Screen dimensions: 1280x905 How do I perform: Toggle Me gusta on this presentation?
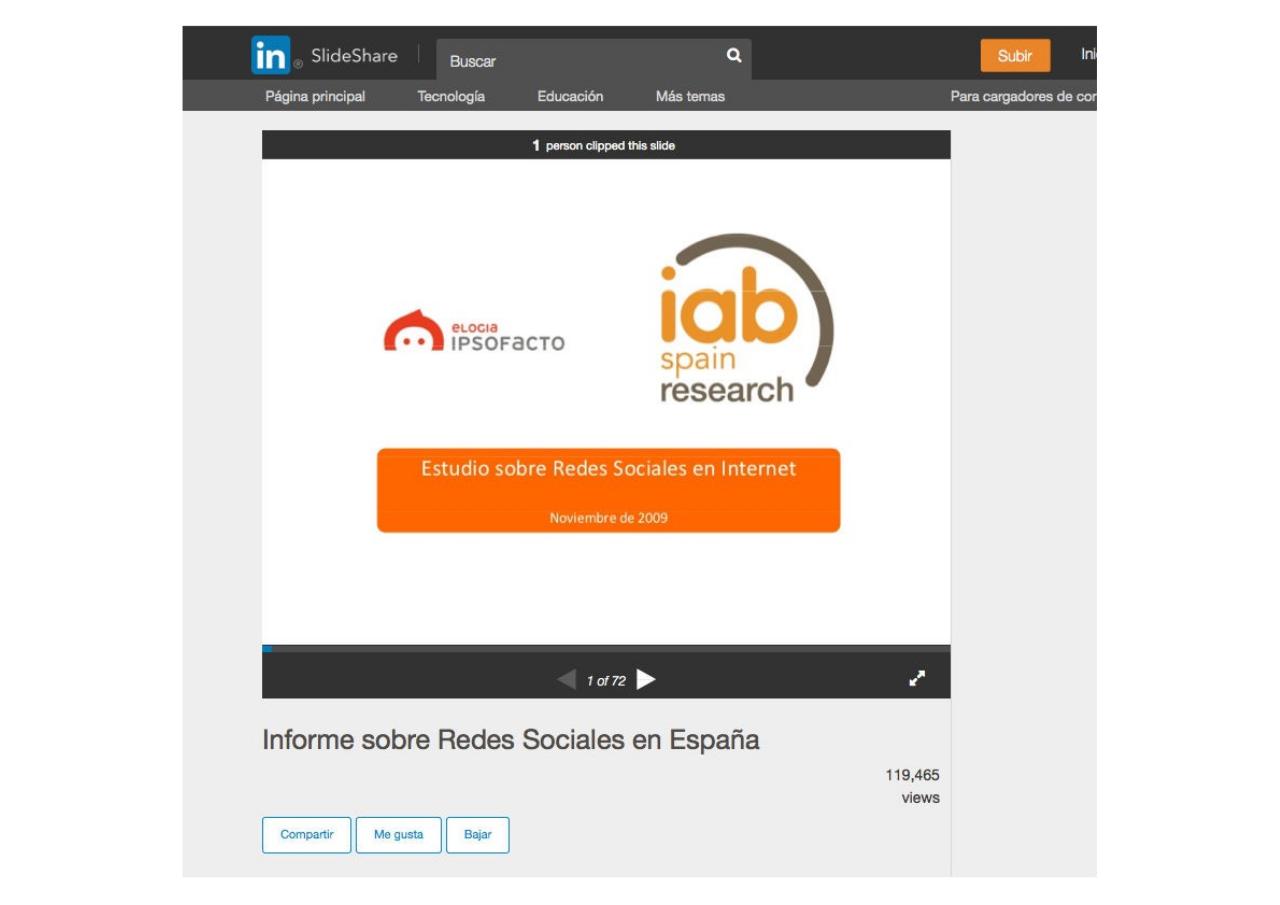(x=398, y=835)
